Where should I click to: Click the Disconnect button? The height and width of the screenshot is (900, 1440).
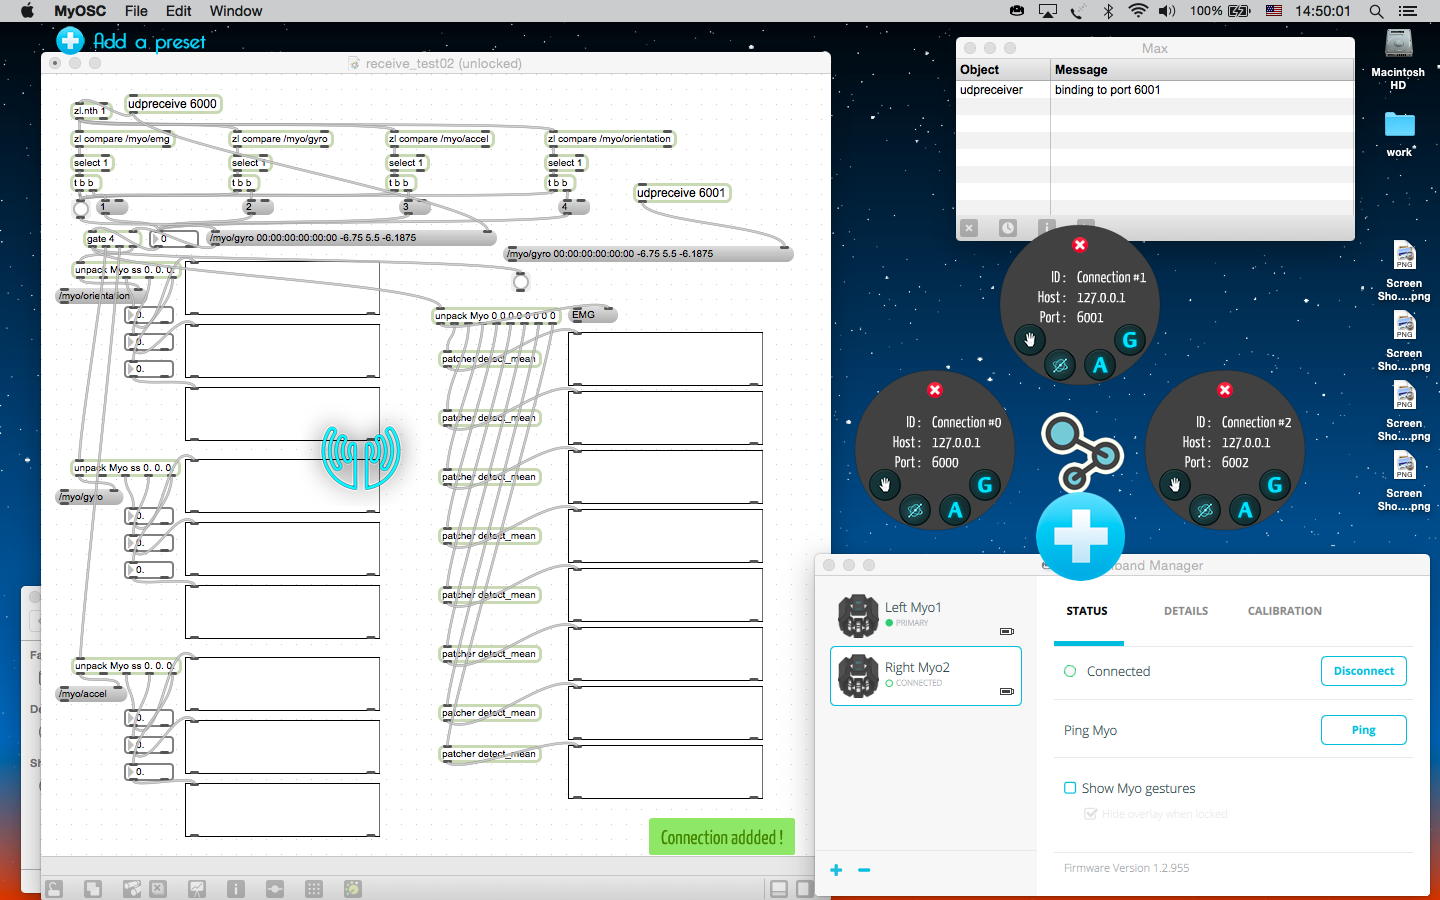point(1364,671)
